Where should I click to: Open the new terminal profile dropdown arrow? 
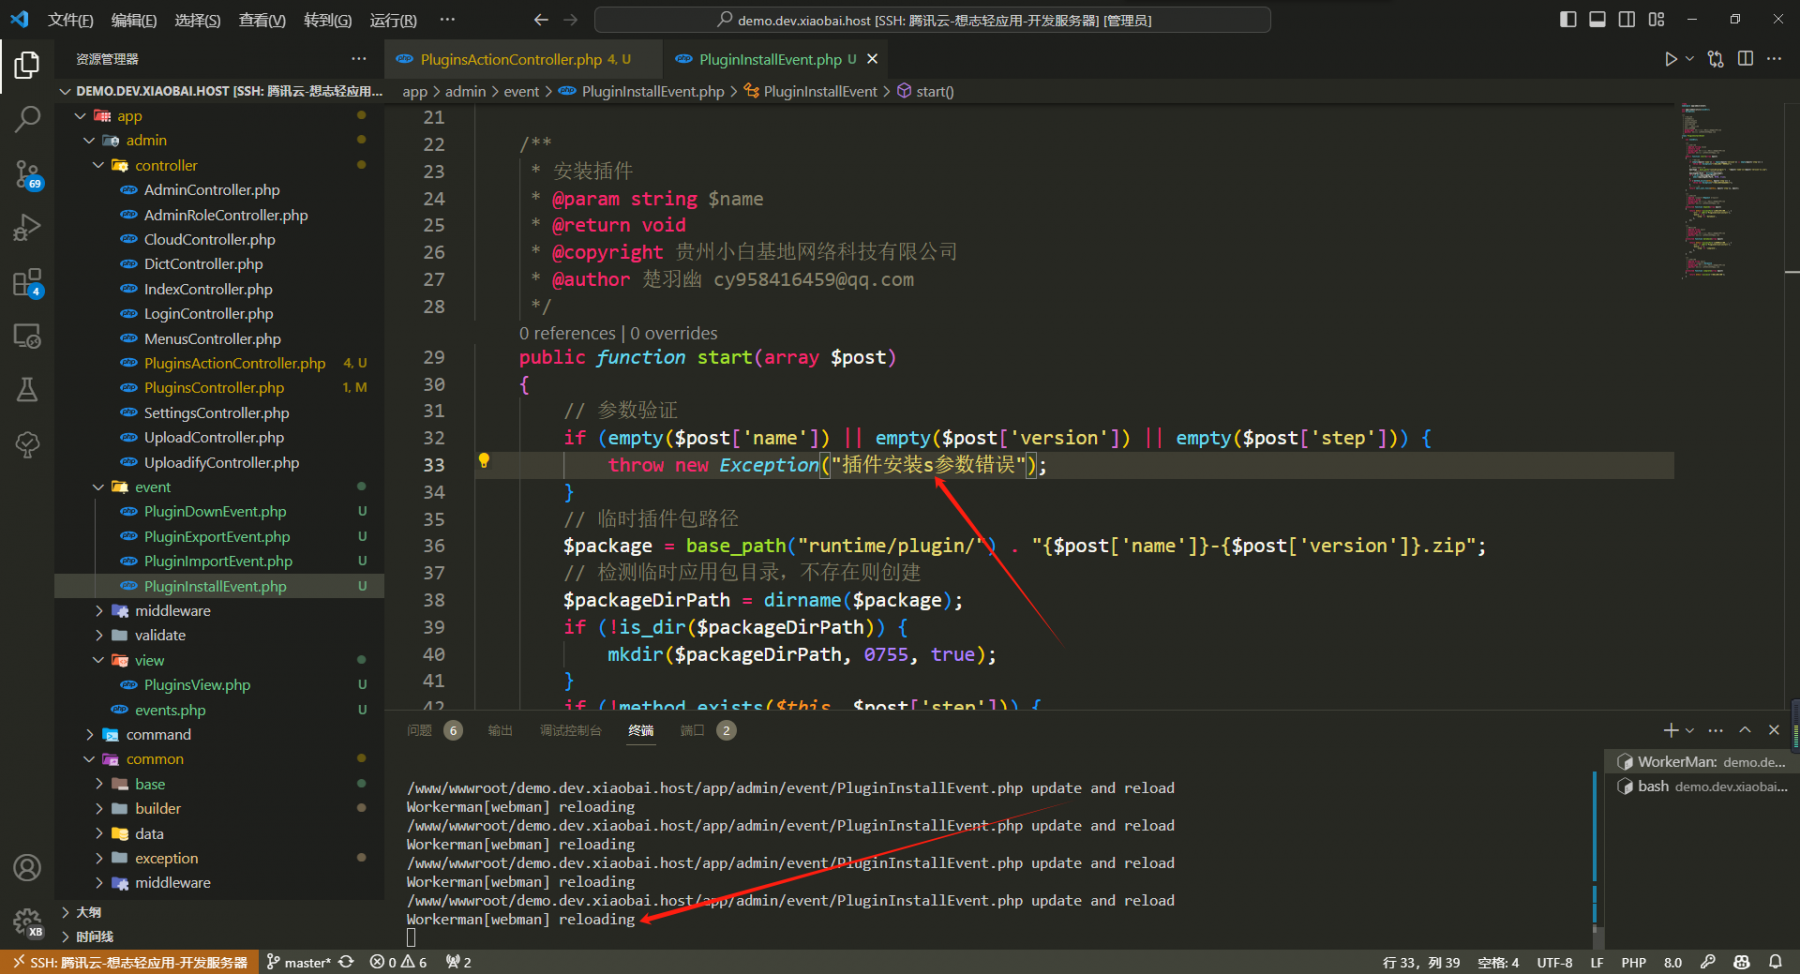(1690, 730)
